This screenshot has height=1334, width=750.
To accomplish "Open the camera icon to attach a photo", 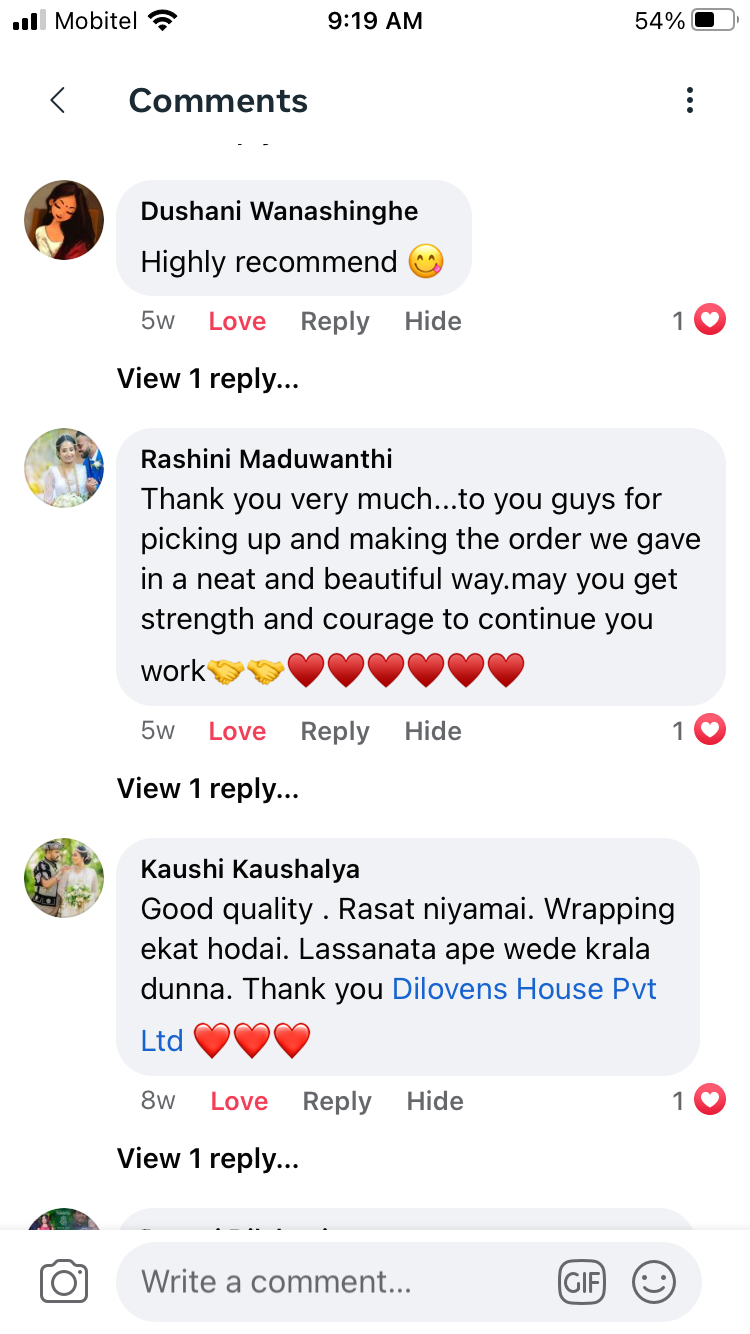I will pyautogui.click(x=64, y=1282).
